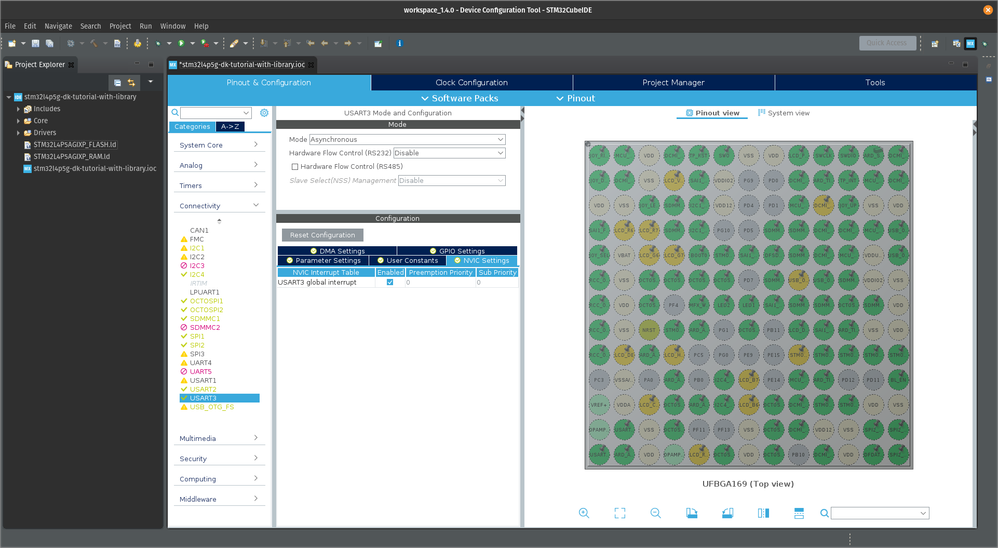Open Hardware Flow Control (RS232) dropdown

coord(449,153)
